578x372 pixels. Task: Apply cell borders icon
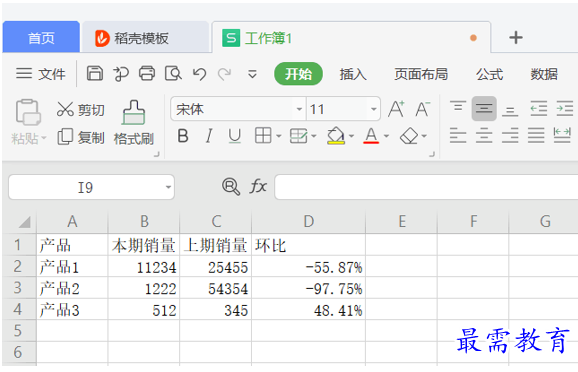click(x=263, y=136)
